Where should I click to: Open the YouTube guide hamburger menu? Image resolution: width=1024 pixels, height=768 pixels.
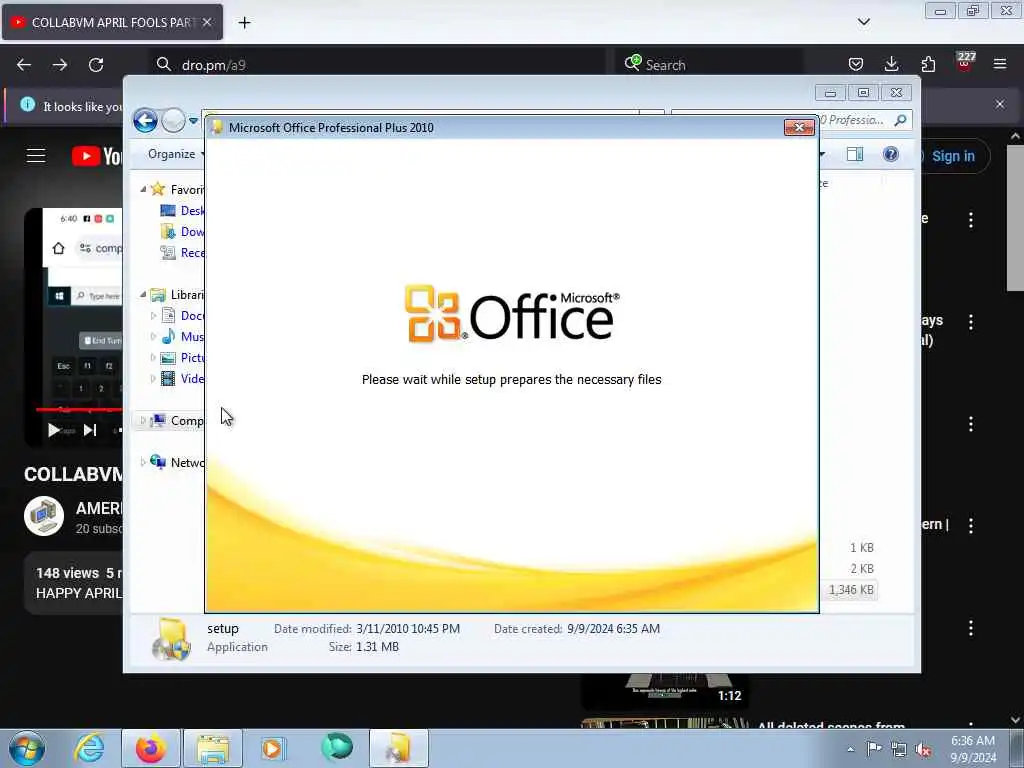pos(36,155)
